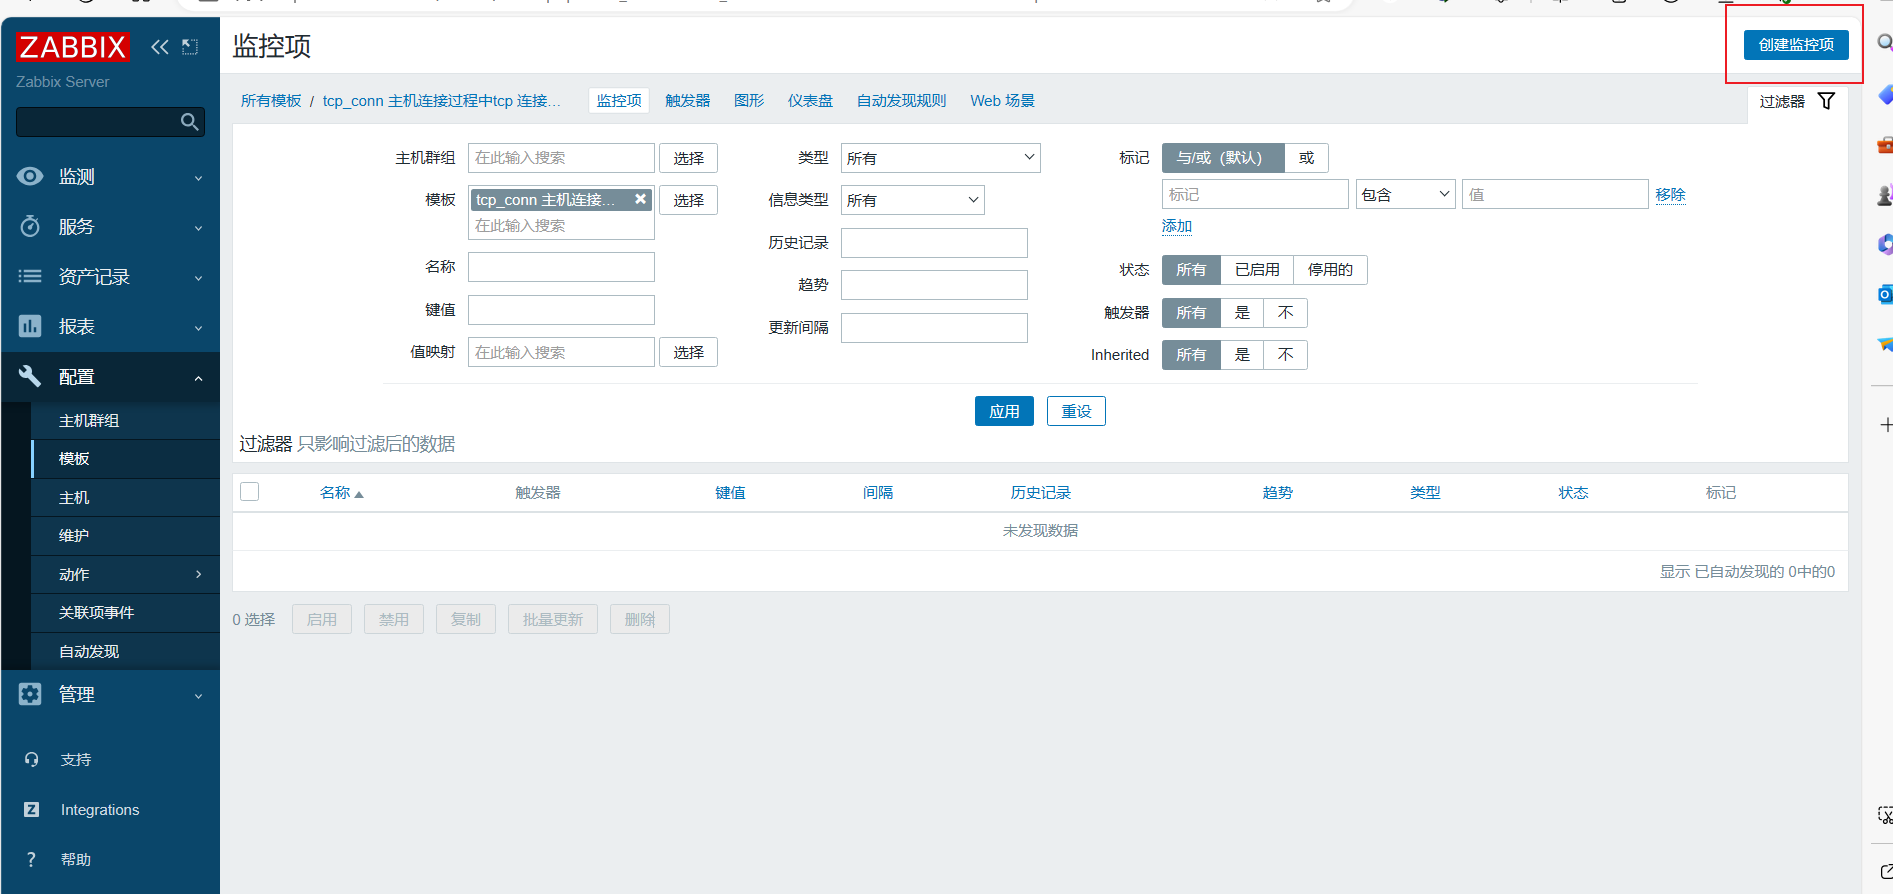Collapse the sidebar with the double-arrow icon

(x=159, y=46)
